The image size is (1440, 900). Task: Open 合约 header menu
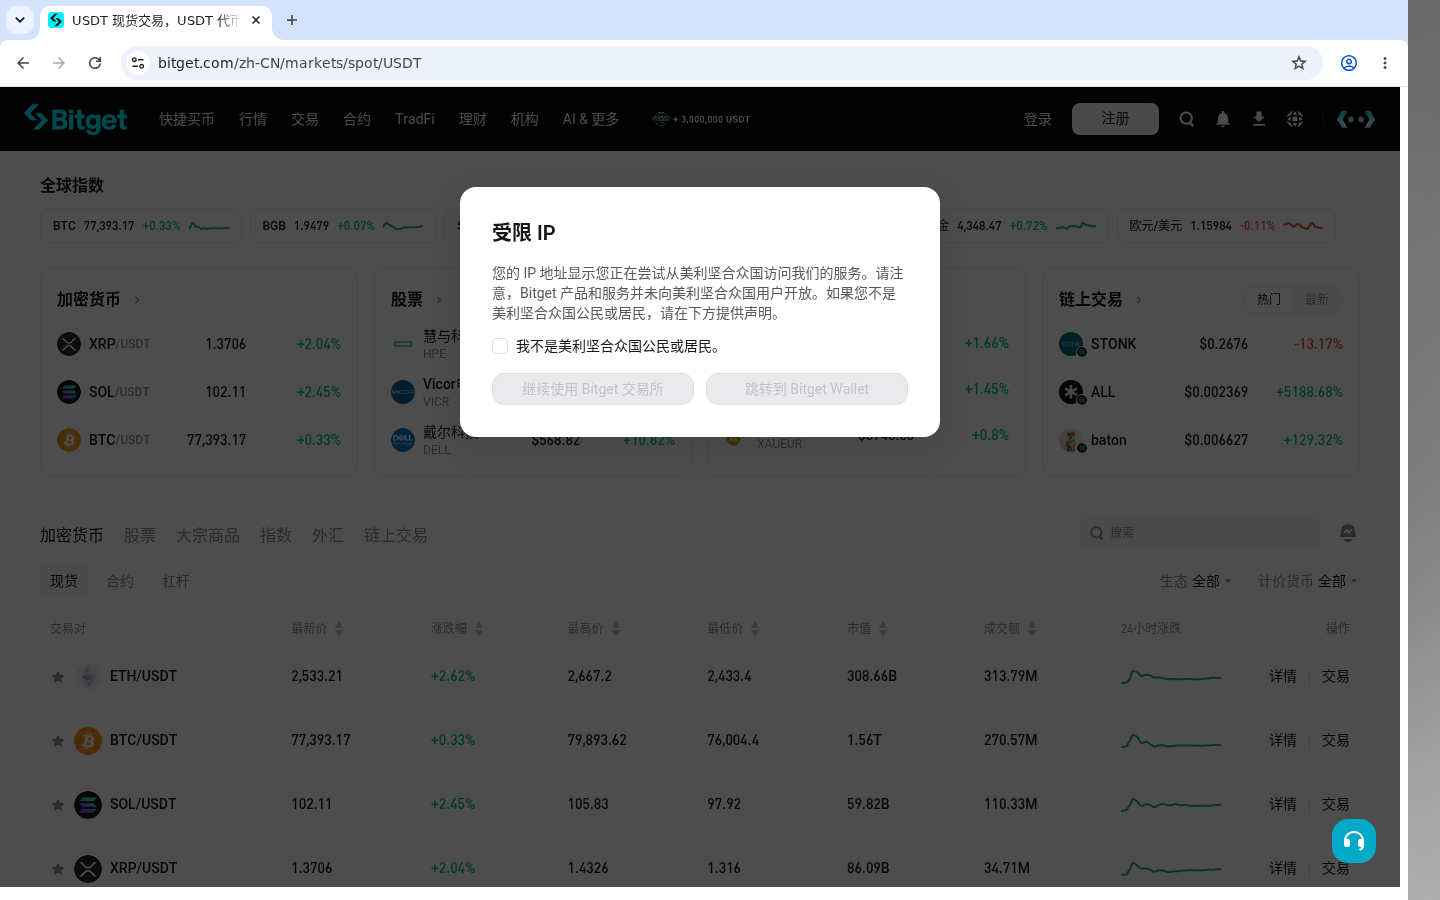pos(357,119)
